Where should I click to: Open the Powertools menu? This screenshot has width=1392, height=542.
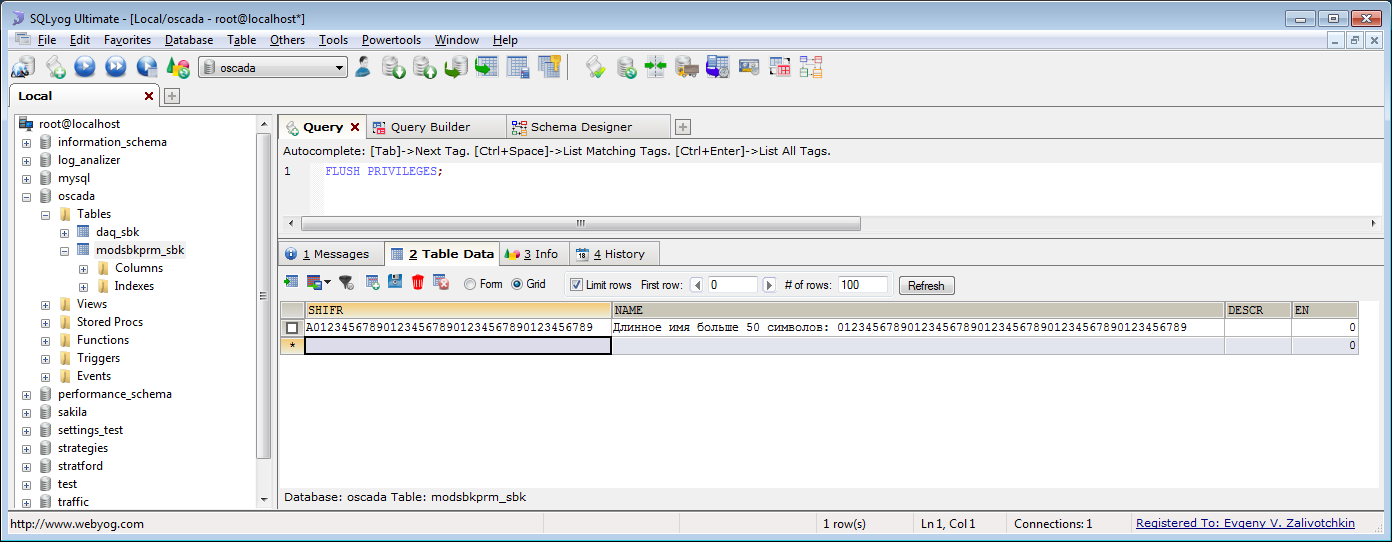(391, 40)
